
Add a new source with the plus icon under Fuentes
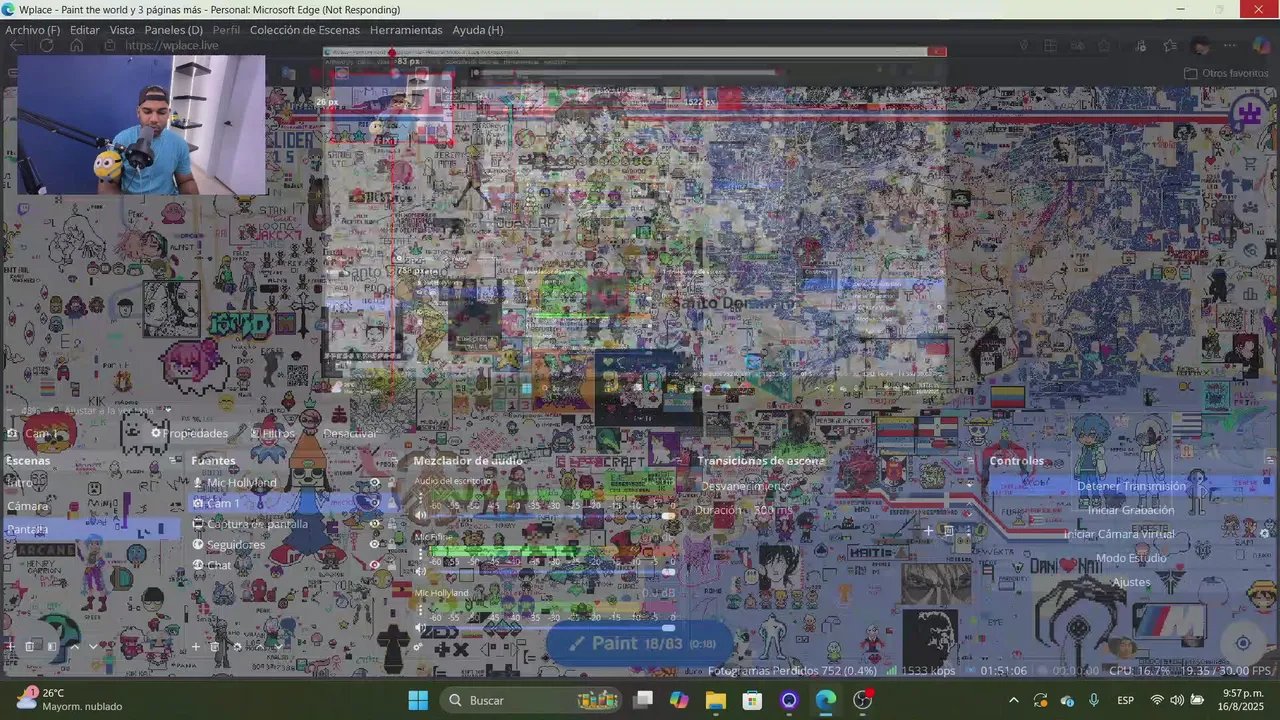click(196, 646)
